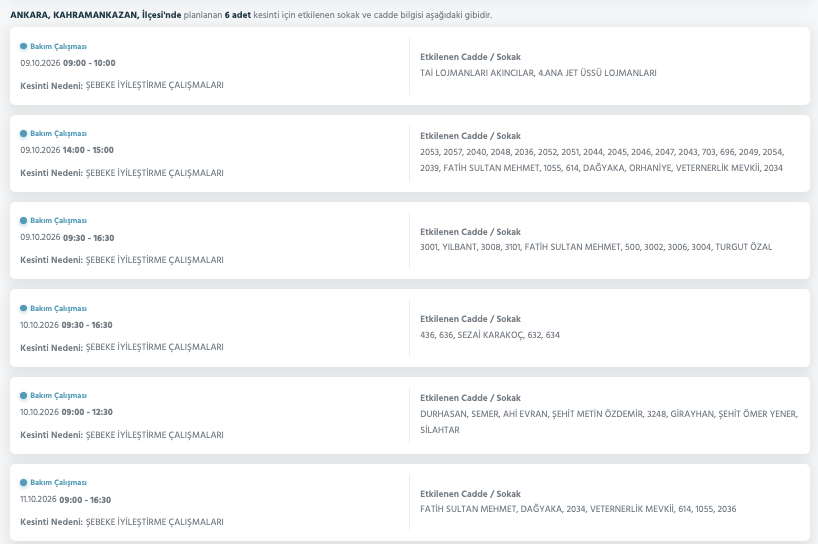Click 'Etkilenen Cadde / Sokak' heading above DURHASAN
Screen dimensions: 818x544
pyautogui.click(x=471, y=398)
